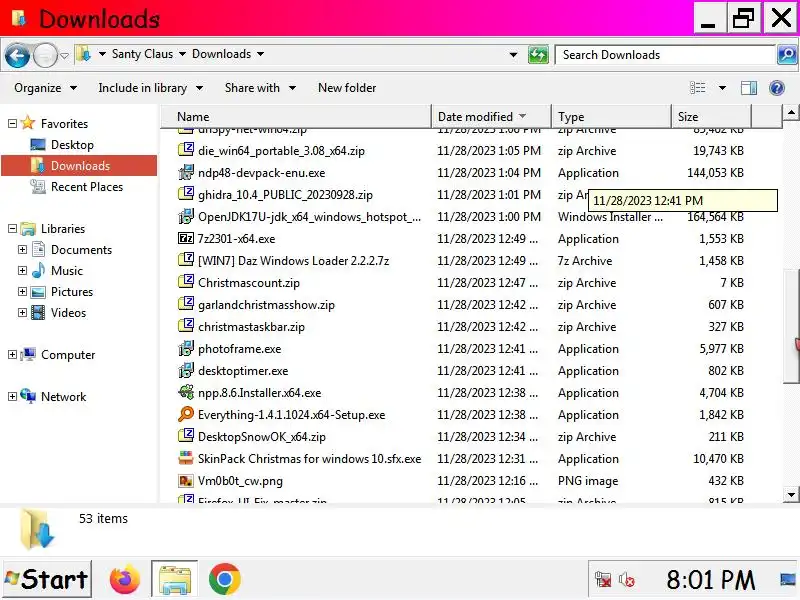Click the Back navigation arrow
This screenshot has height=600, width=800.
[x=17, y=55]
